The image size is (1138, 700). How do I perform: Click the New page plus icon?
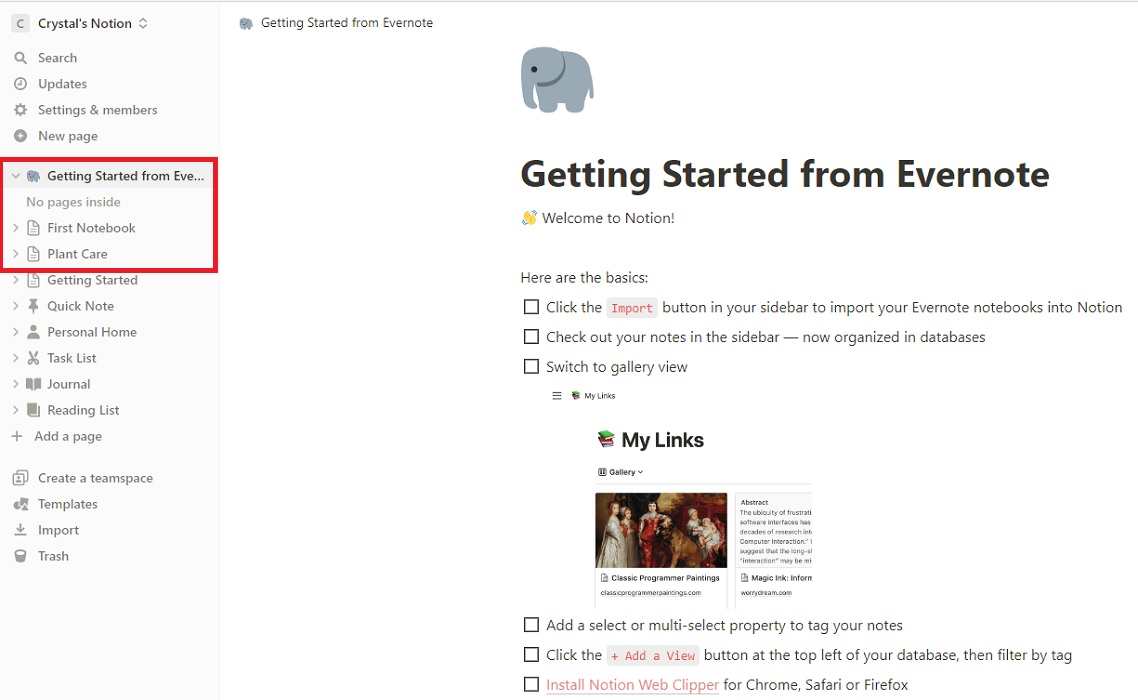pyautogui.click(x=22, y=135)
